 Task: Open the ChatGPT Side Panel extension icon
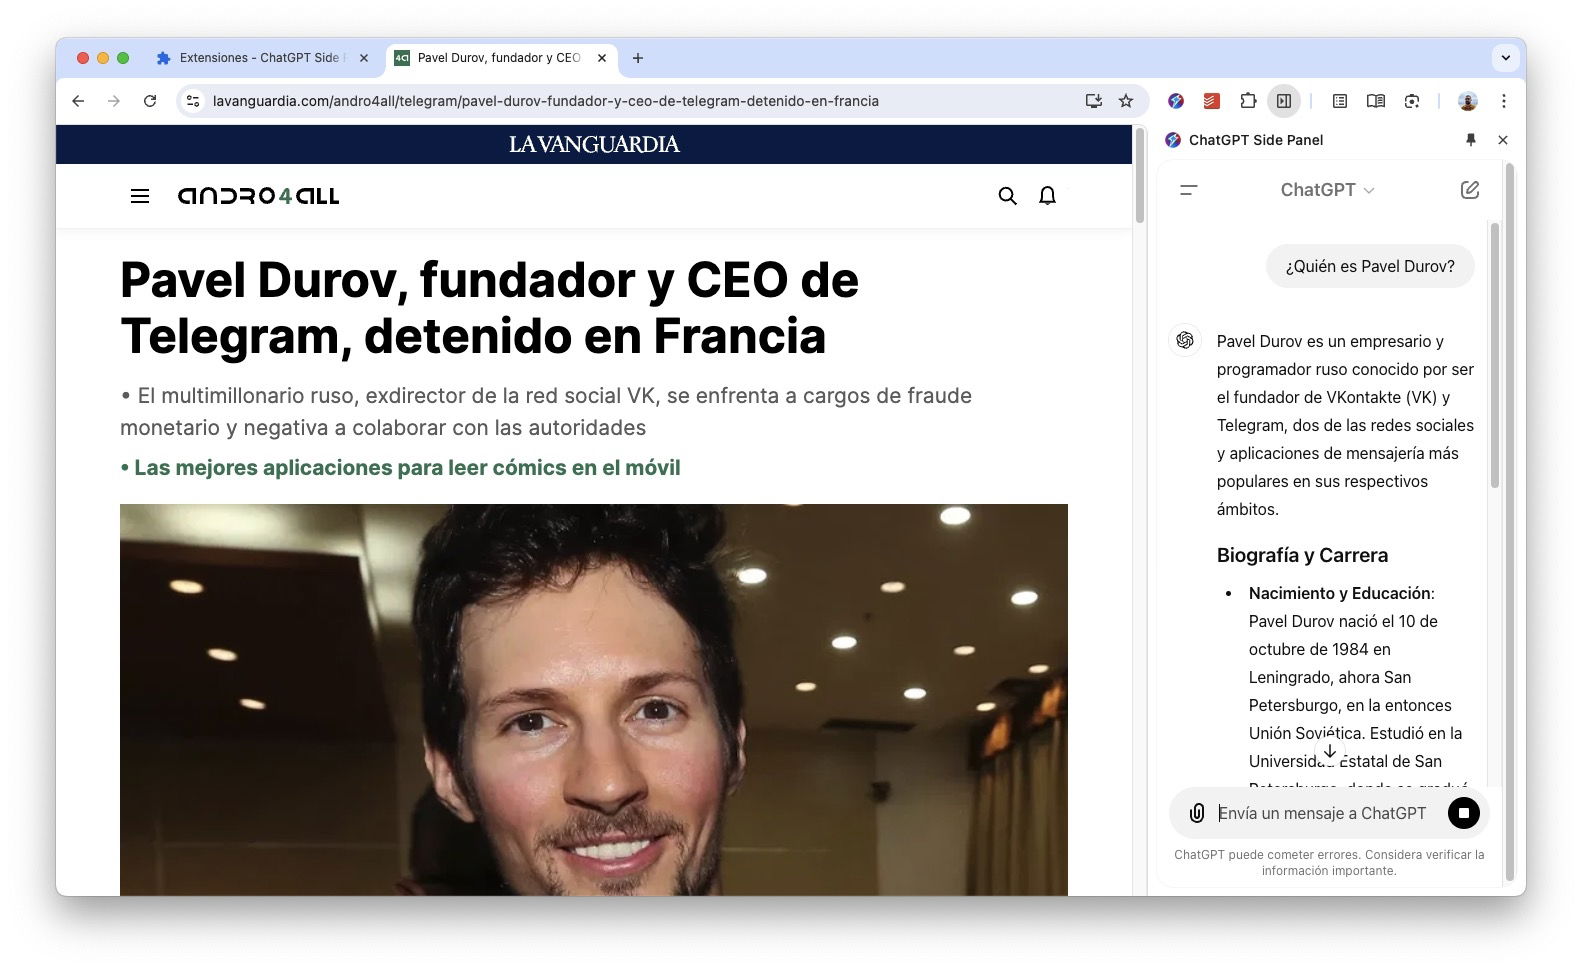pos(1176,101)
